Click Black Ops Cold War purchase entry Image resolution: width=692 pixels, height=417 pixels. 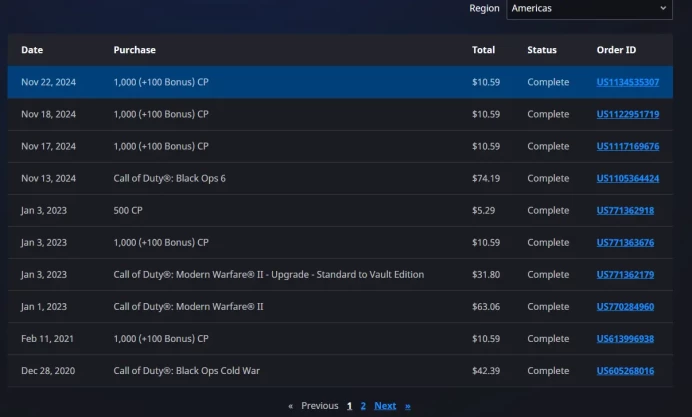click(x=186, y=371)
